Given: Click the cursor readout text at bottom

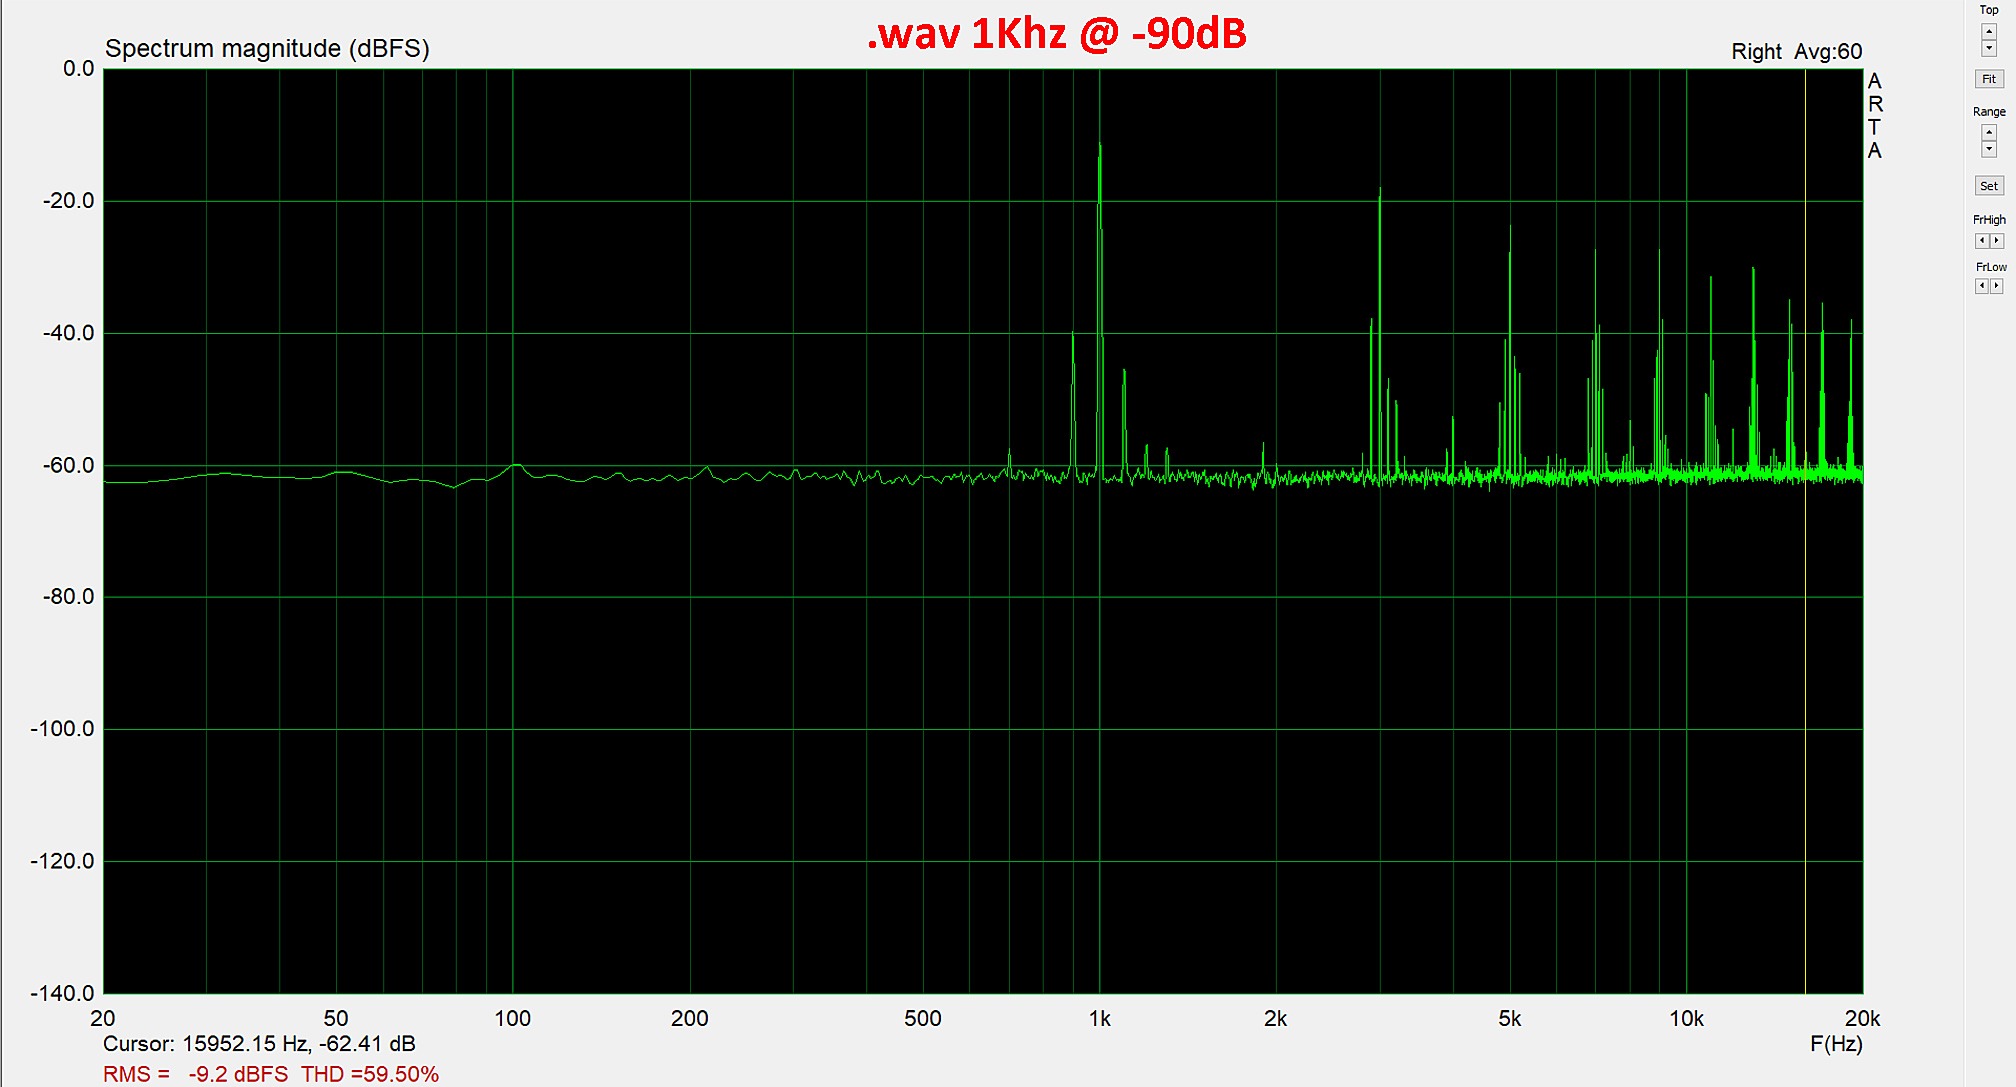Looking at the screenshot, I should pyautogui.click(x=259, y=1044).
